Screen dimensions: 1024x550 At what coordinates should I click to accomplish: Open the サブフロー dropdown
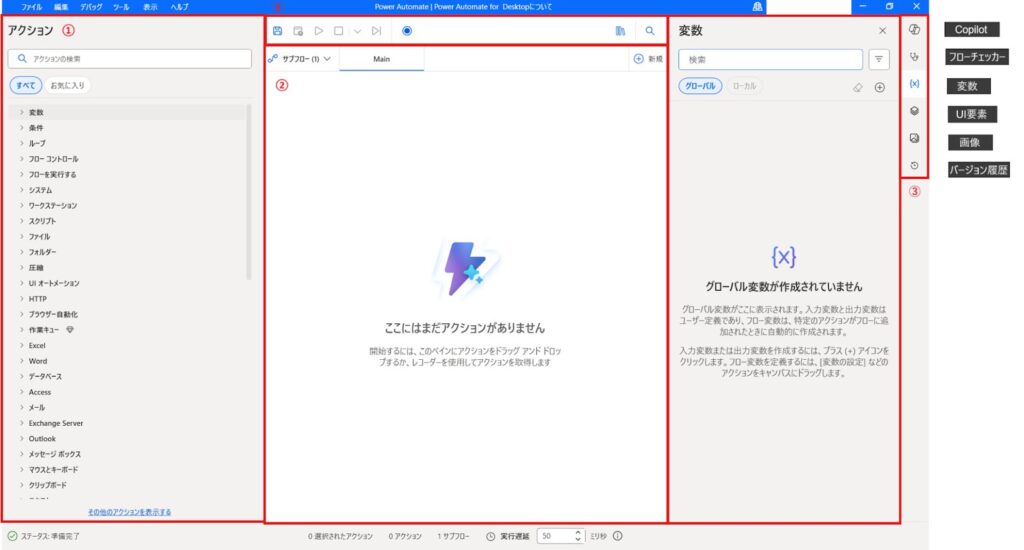tap(300, 59)
